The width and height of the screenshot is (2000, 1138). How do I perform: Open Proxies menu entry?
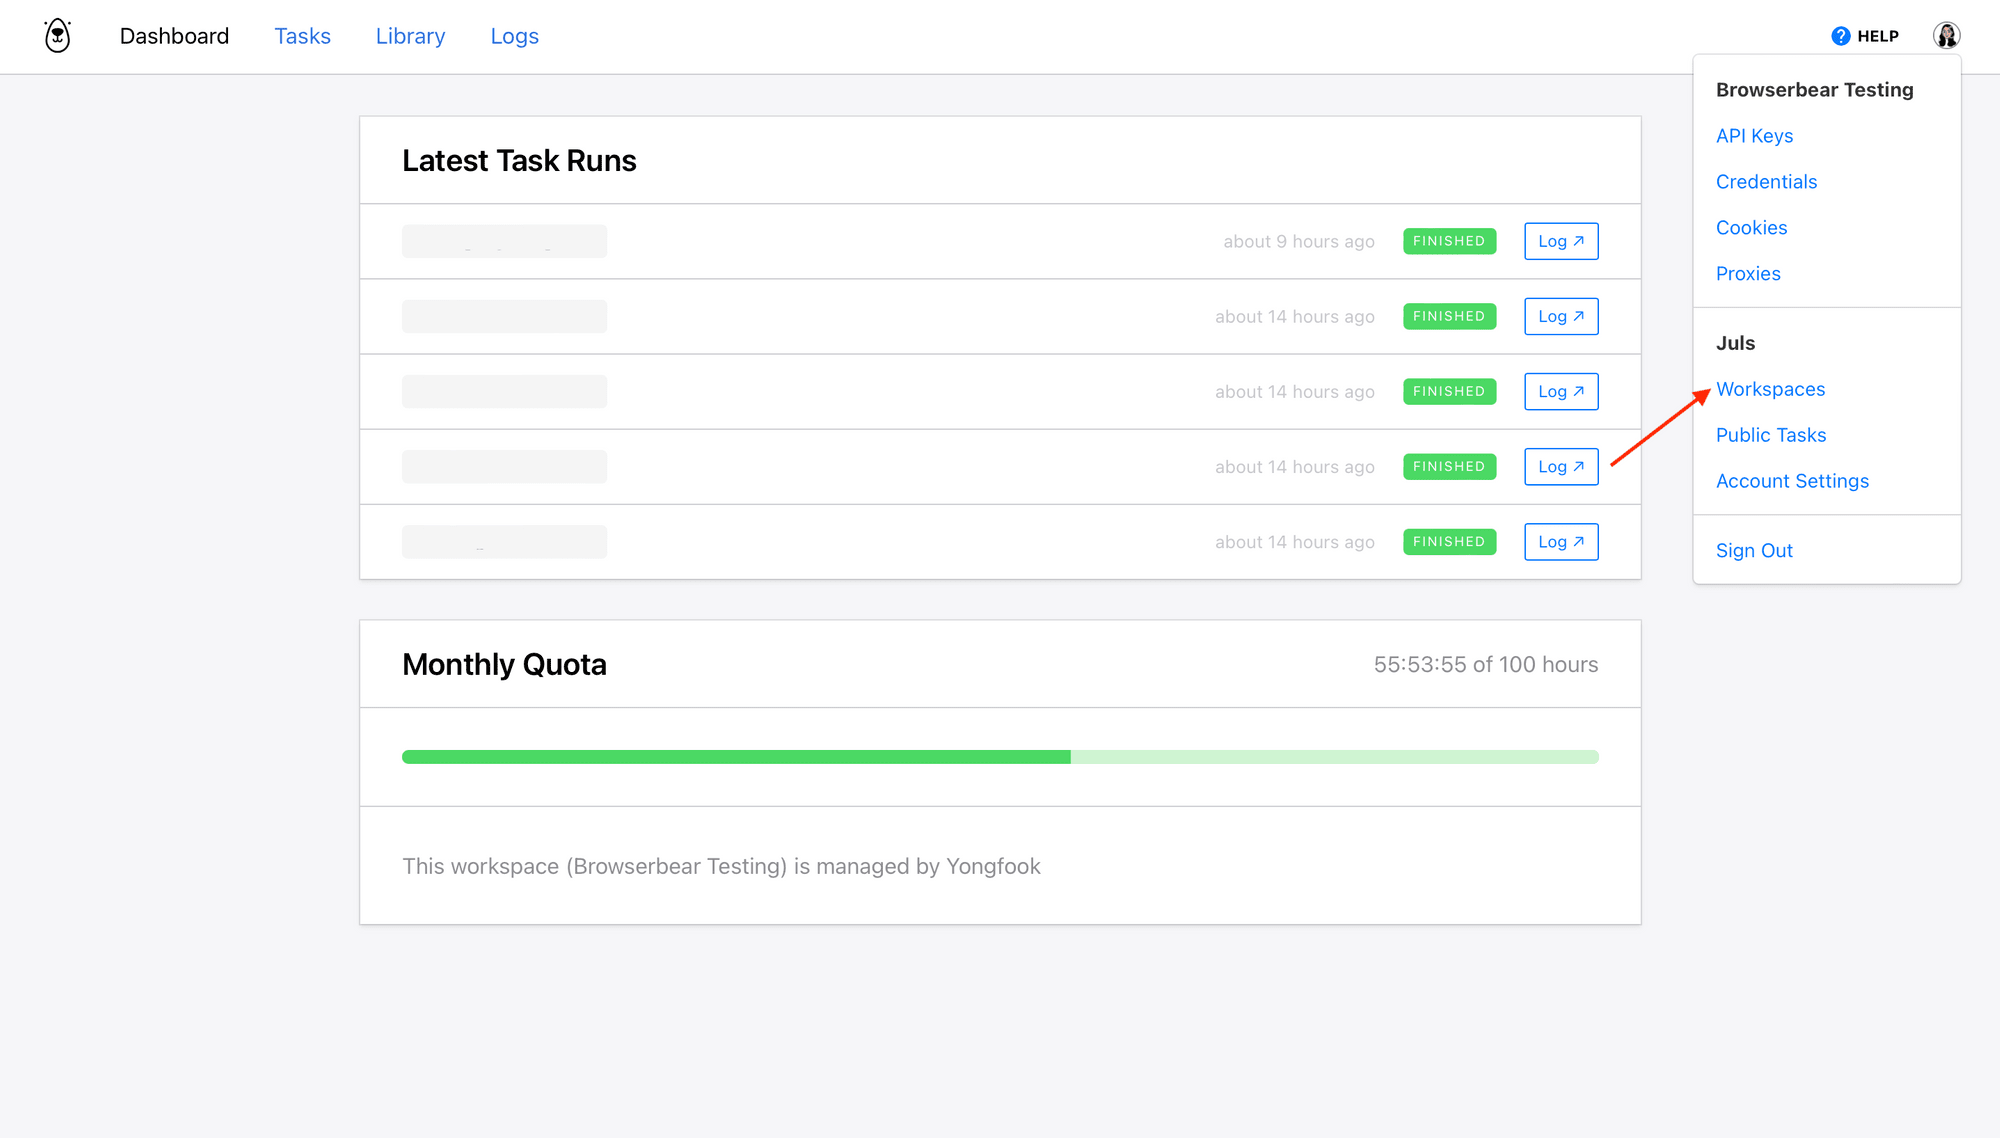pyautogui.click(x=1748, y=274)
